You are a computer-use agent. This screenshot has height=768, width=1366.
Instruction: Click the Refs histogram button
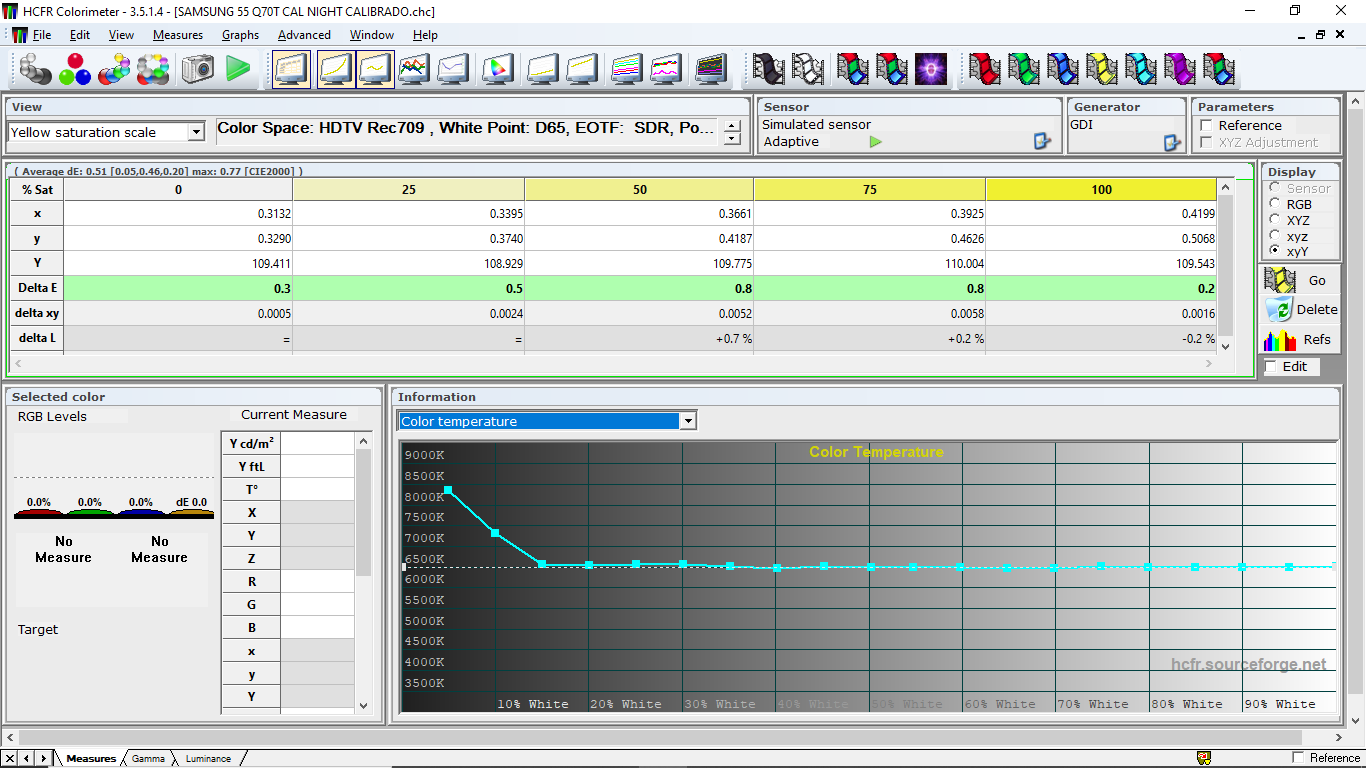(1300, 339)
